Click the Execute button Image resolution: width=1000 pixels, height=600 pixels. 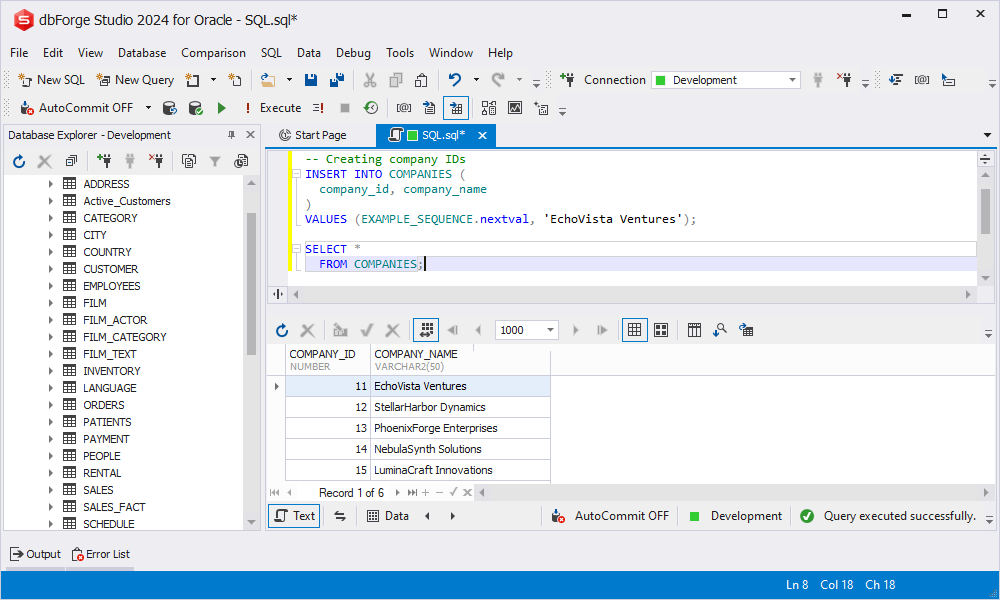[x=274, y=108]
